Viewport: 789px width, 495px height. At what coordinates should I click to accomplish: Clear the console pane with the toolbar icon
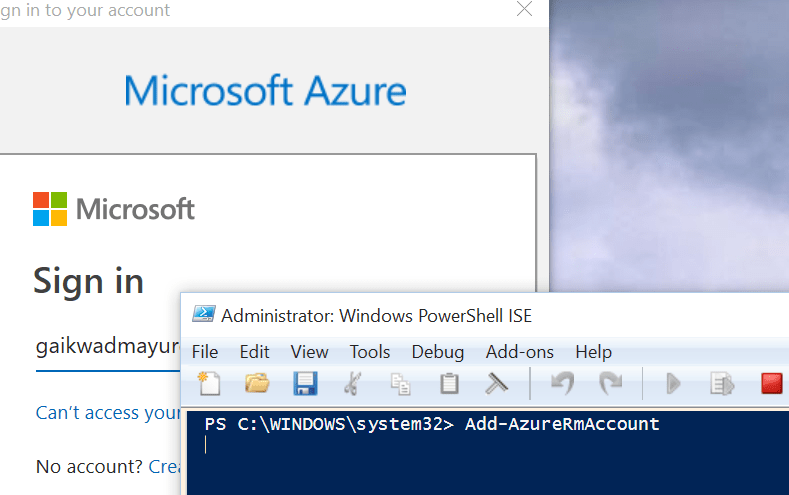coord(496,384)
